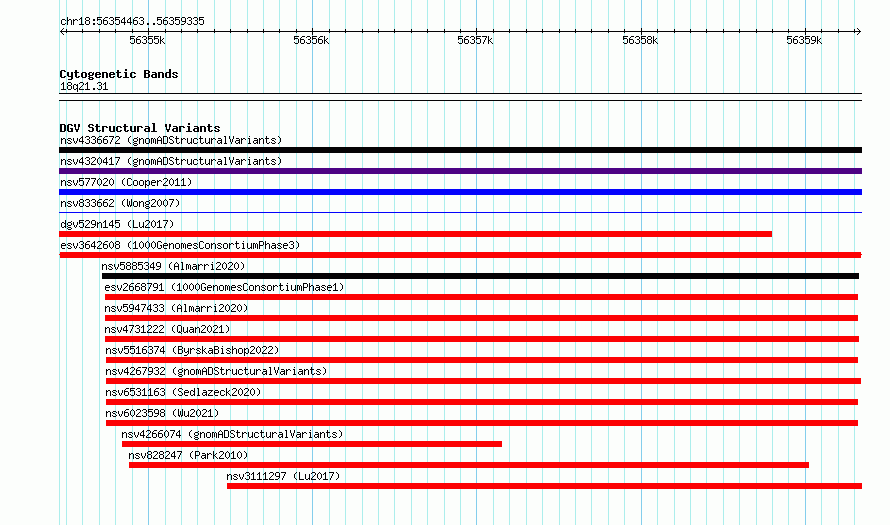Click the chr18:56354463..56359335 coordinates text
Screen dimensions: 890x525
pos(132,22)
